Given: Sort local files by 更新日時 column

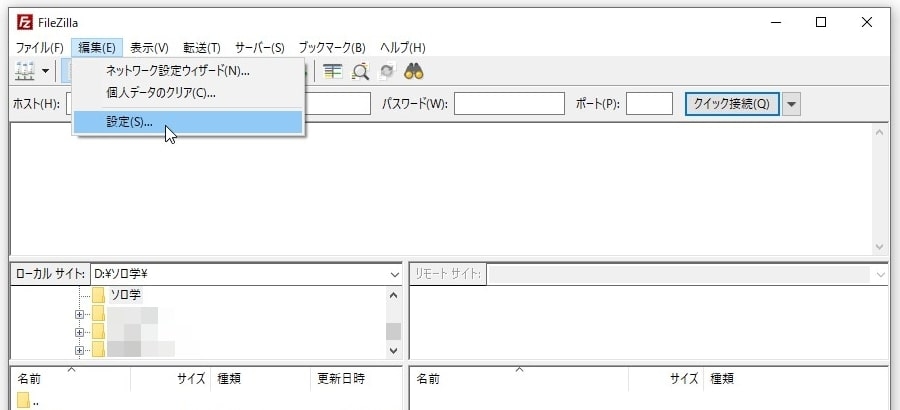Looking at the screenshot, I should 341,379.
